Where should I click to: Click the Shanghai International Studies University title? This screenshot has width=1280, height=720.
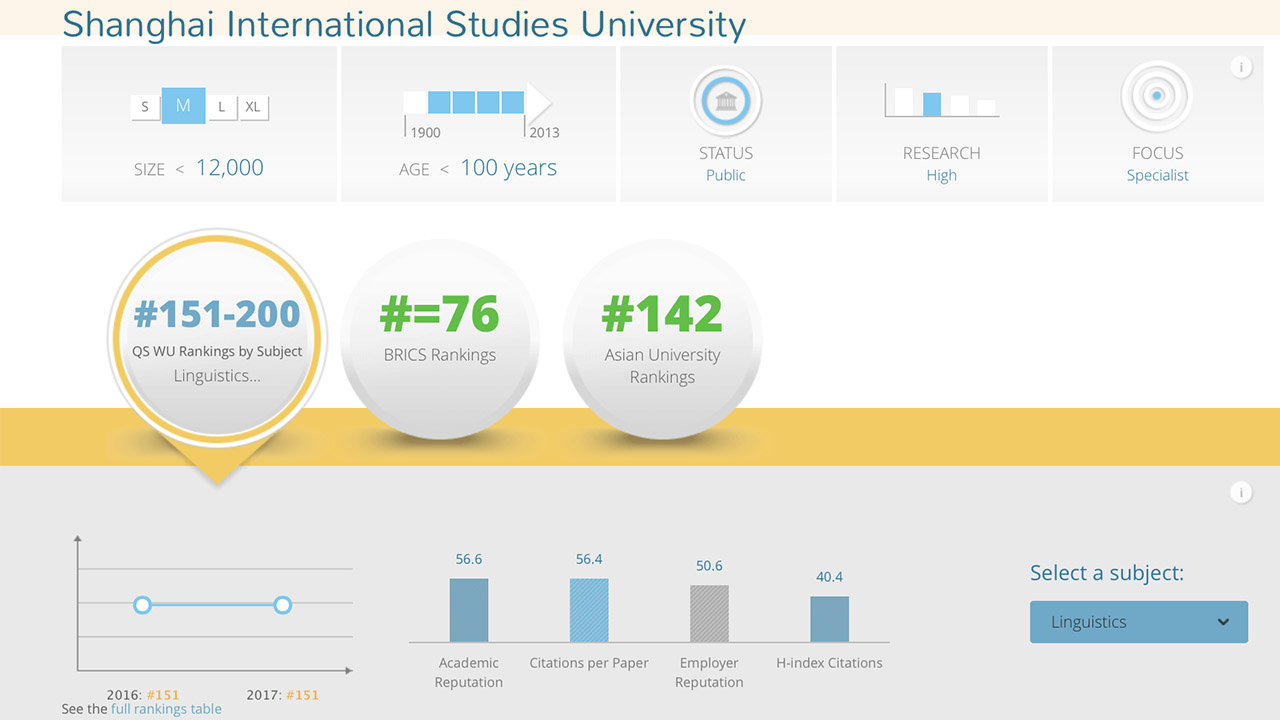click(x=404, y=24)
